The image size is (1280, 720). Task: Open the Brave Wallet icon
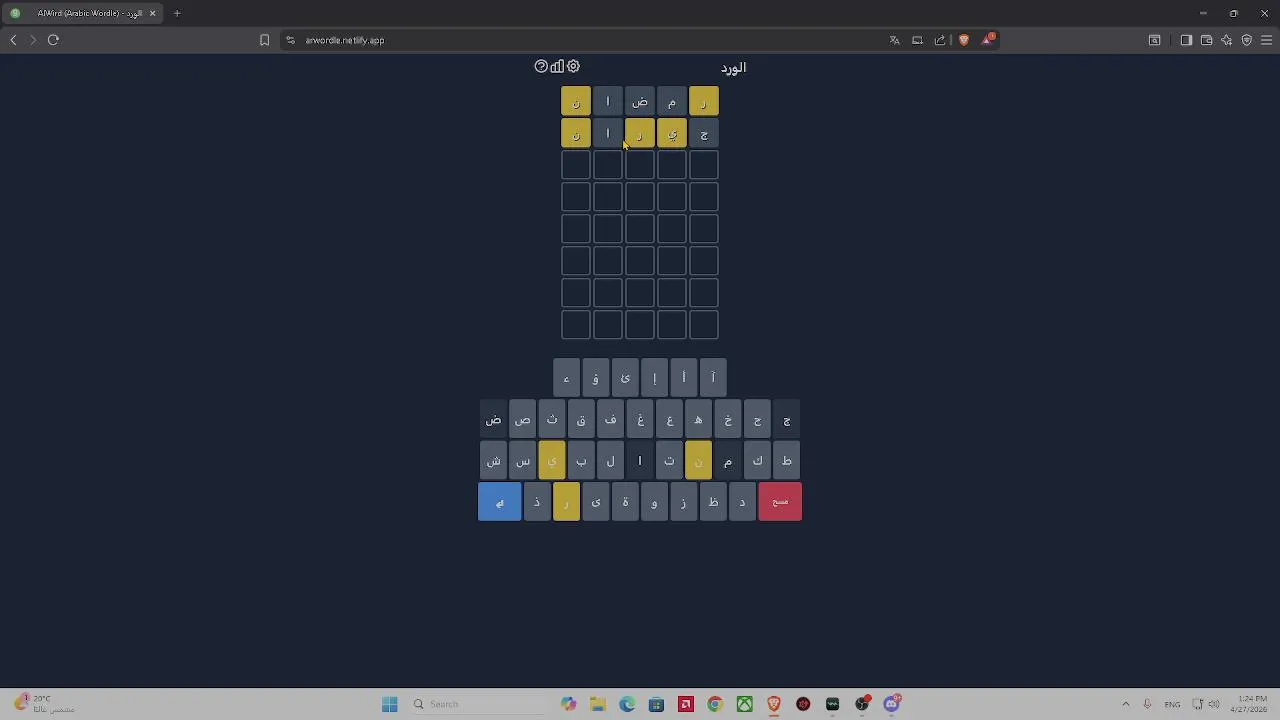1206,40
